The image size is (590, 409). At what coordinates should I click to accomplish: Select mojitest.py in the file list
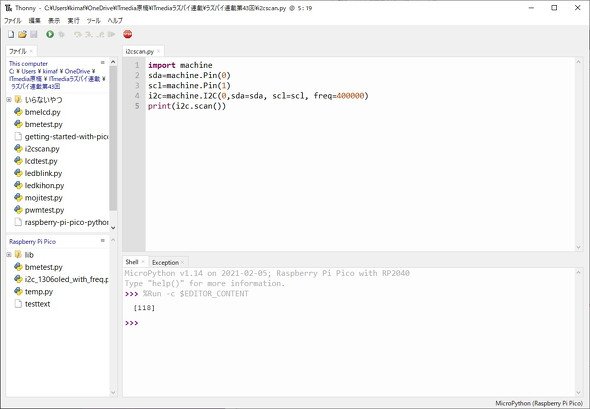point(44,198)
